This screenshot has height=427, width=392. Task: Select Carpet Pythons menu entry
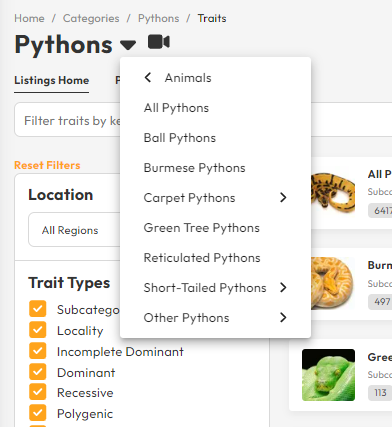tap(189, 198)
